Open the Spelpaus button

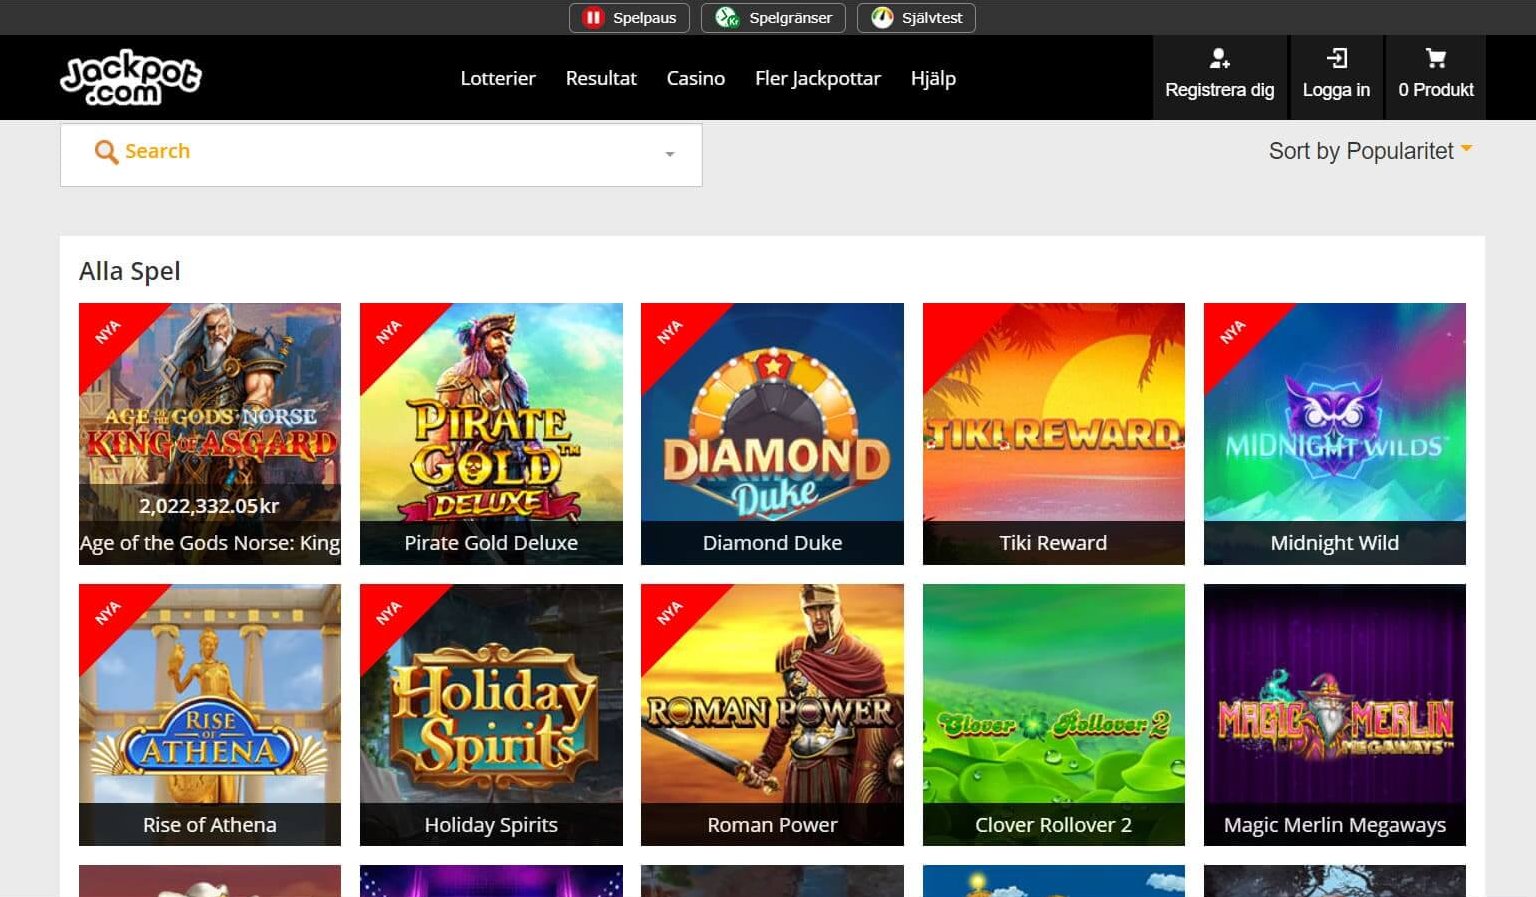pos(629,18)
